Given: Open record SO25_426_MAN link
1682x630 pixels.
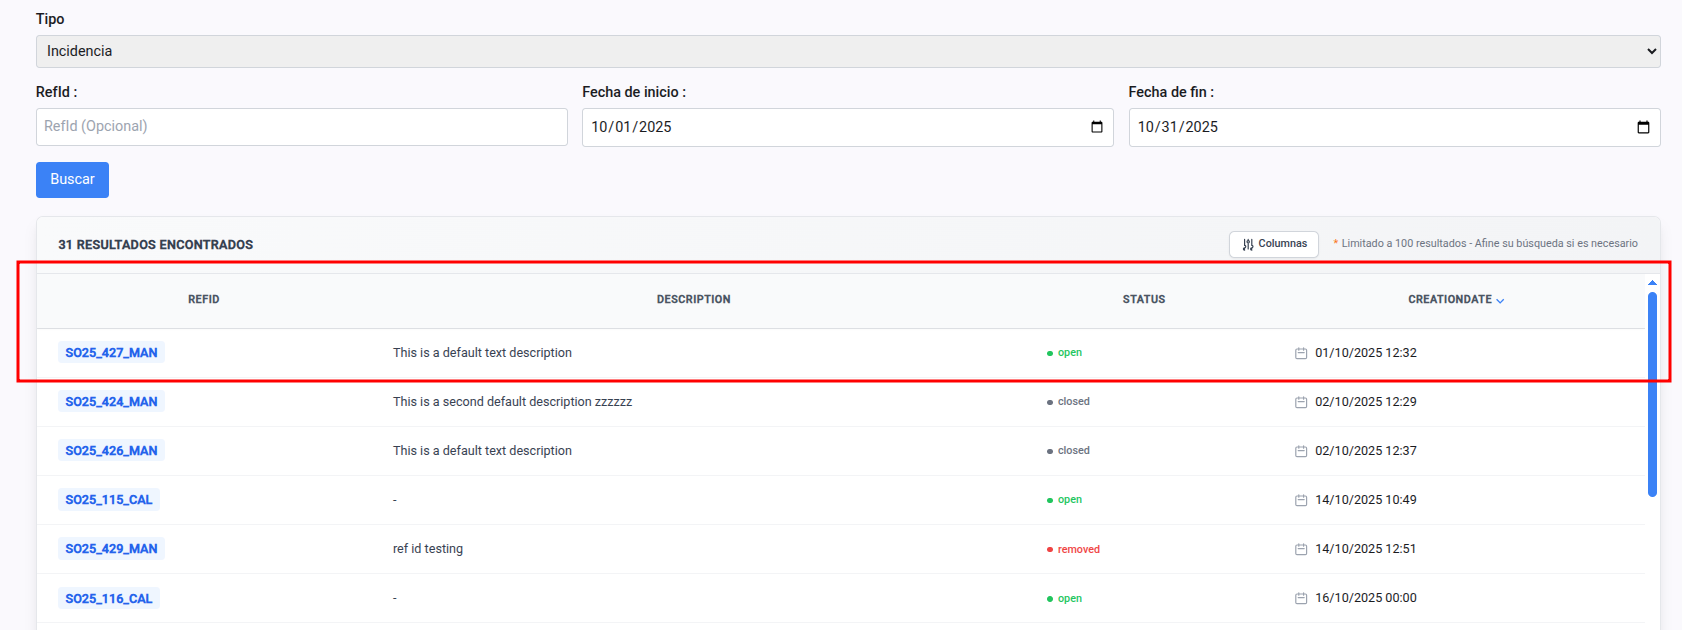Looking at the screenshot, I should click(x=111, y=451).
